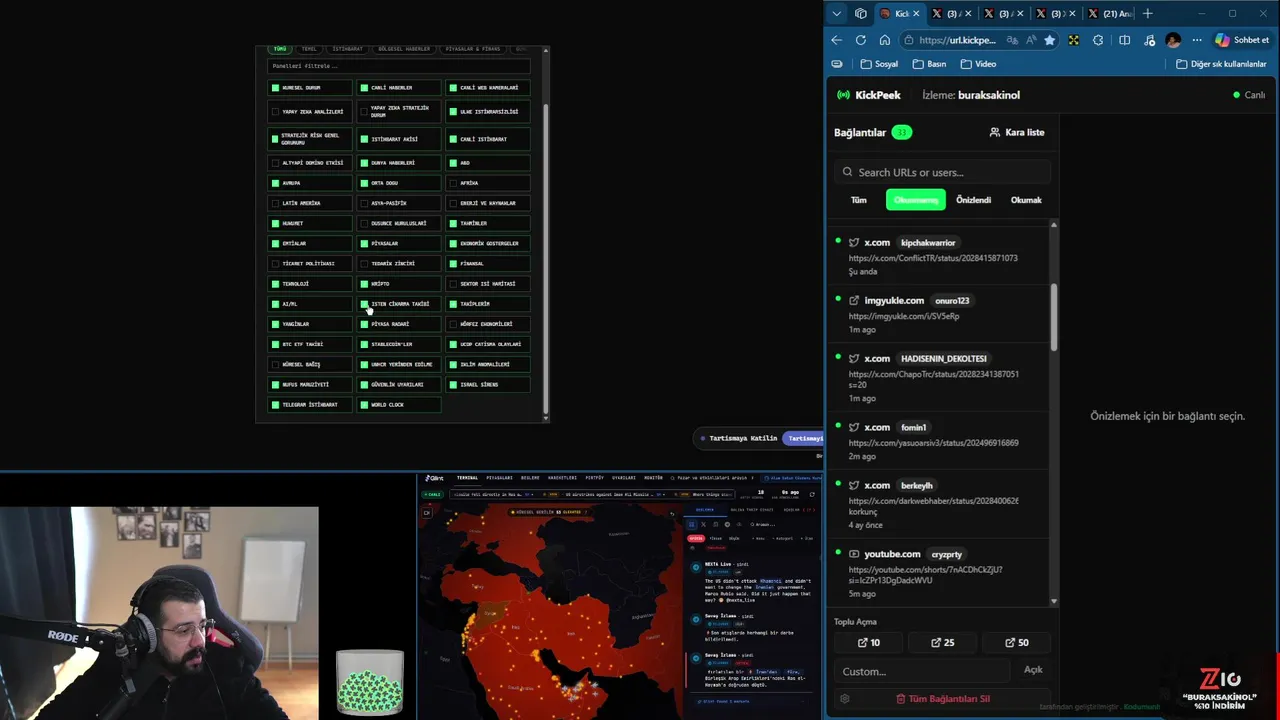The width and height of the screenshot is (1280, 720).
Task: Select TÜMÜ category tab in panel filter
Action: 280,49
